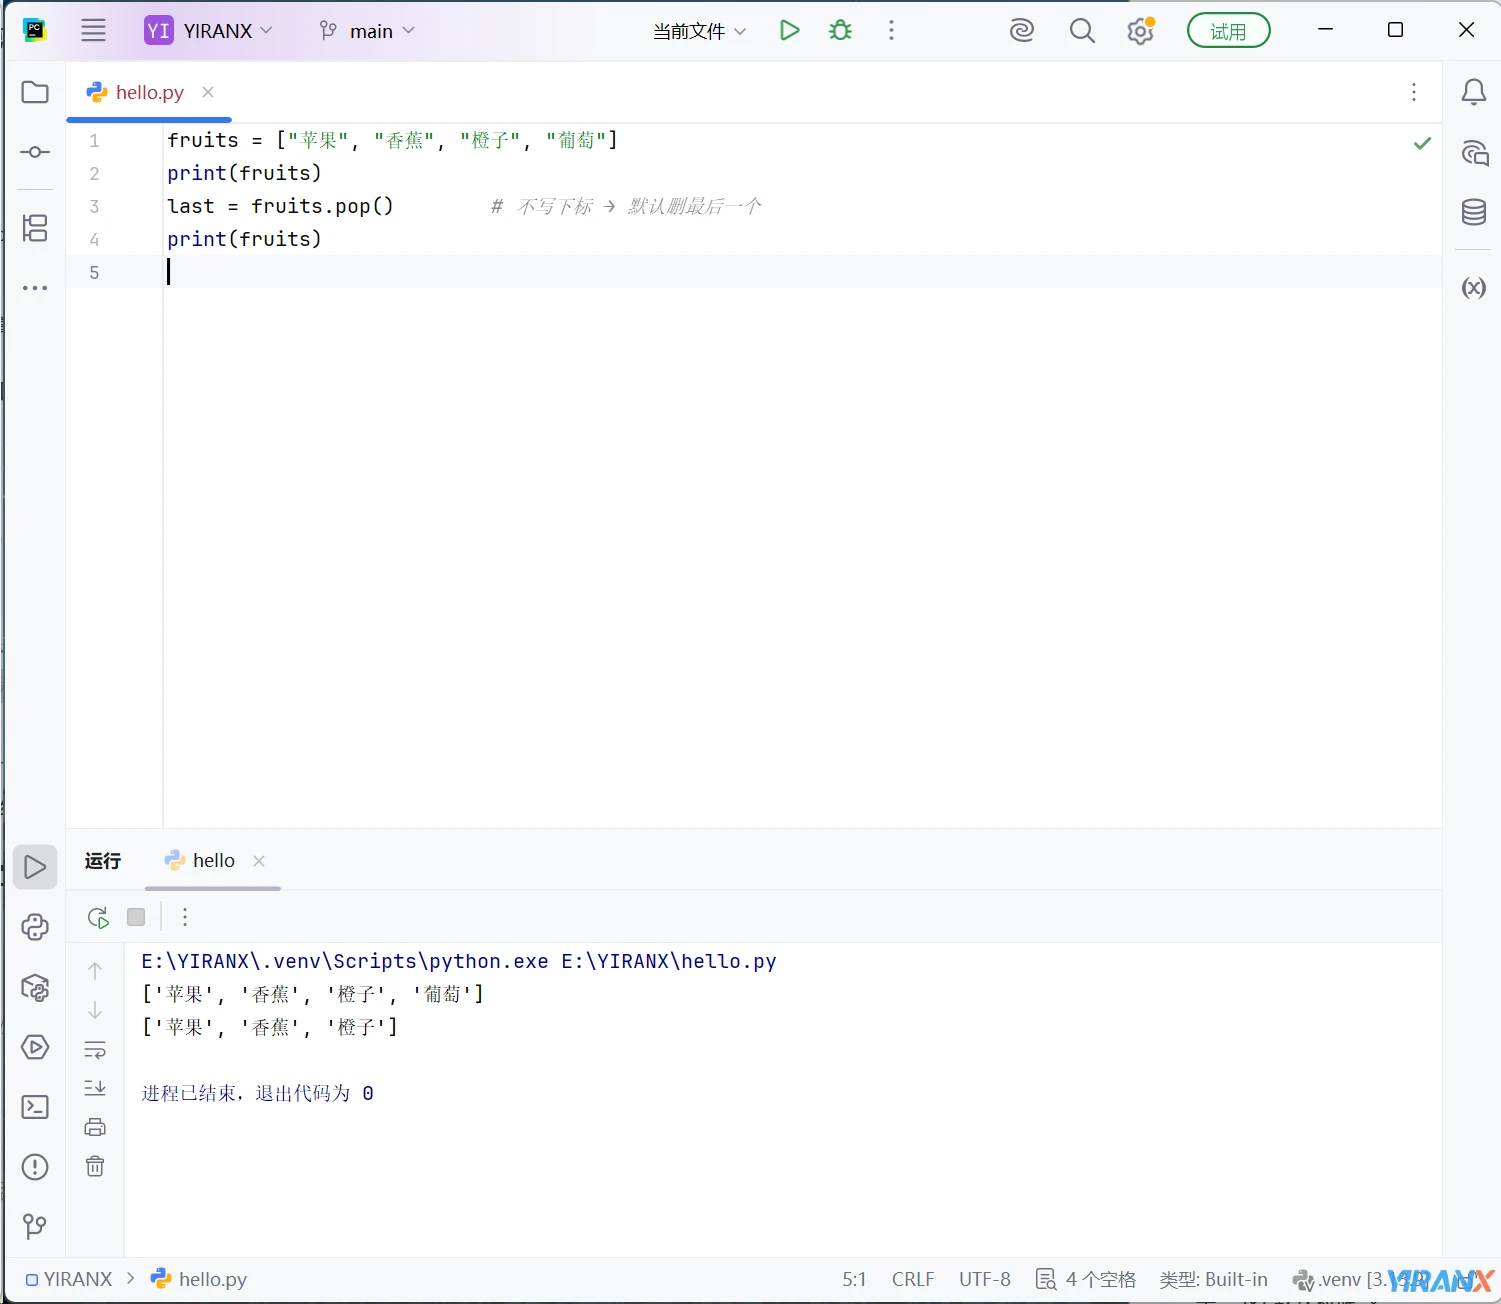Viewport: 1501px width, 1304px height.
Task: Open the Problems tool window icon
Action: tap(35, 1167)
